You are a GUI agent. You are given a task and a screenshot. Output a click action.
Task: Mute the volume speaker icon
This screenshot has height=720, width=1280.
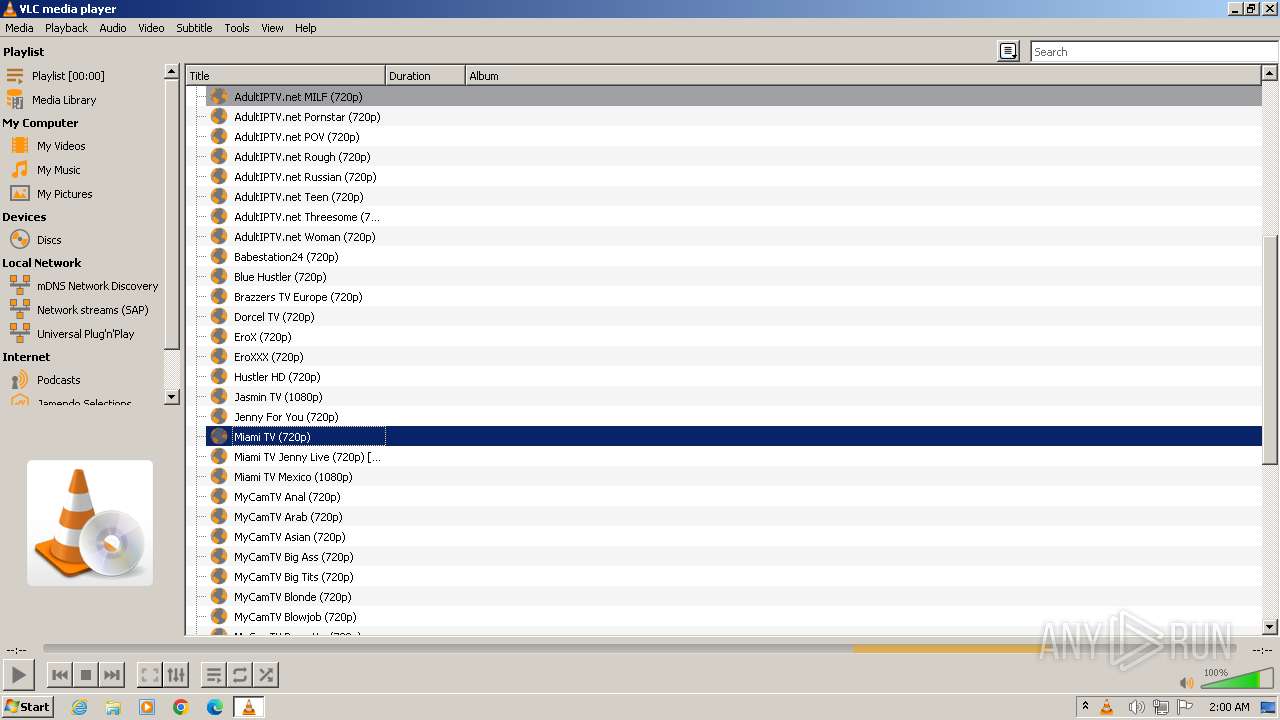click(x=1186, y=683)
